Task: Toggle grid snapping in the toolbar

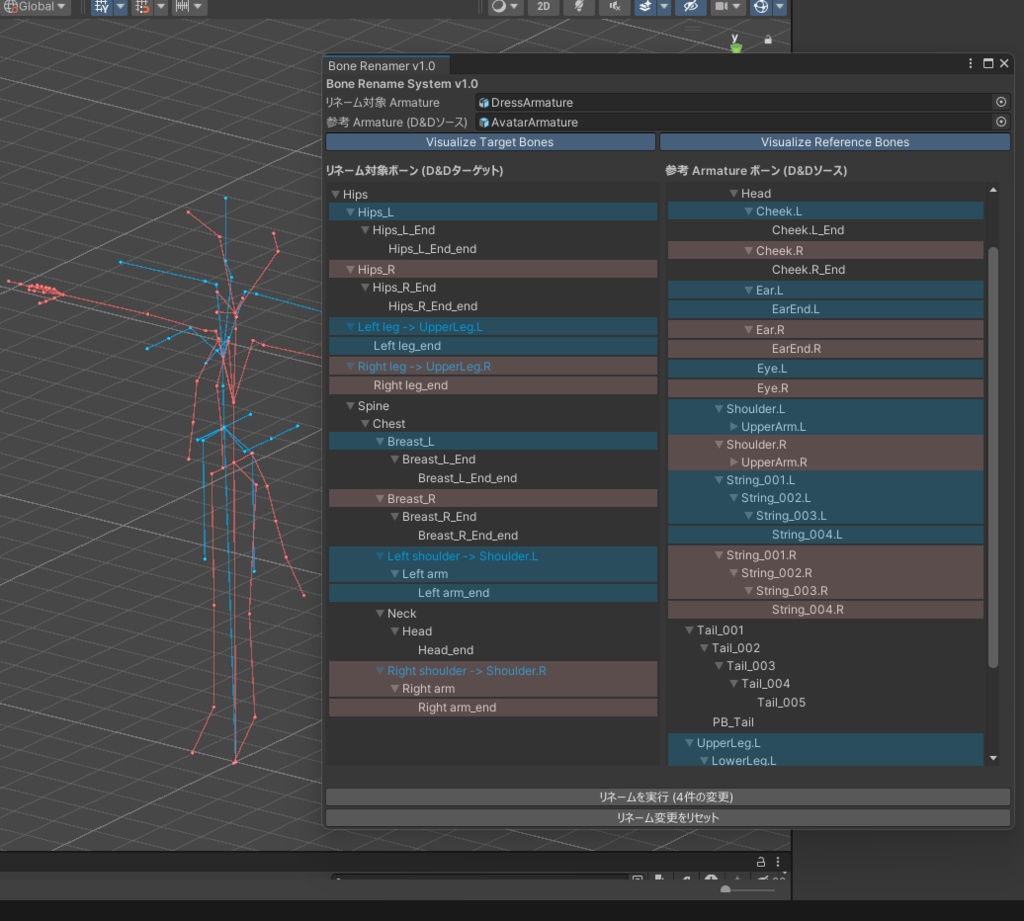Action: pos(142,8)
